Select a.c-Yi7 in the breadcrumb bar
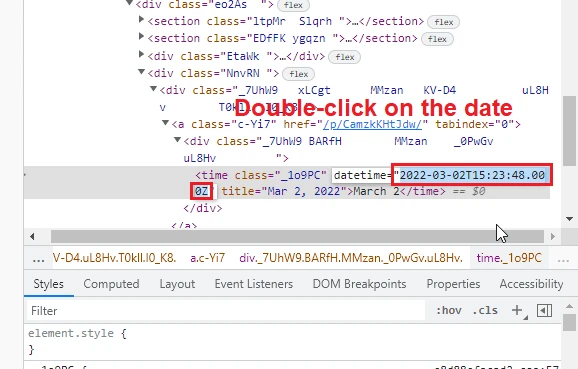Image resolution: width=578 pixels, height=369 pixels. click(x=208, y=258)
